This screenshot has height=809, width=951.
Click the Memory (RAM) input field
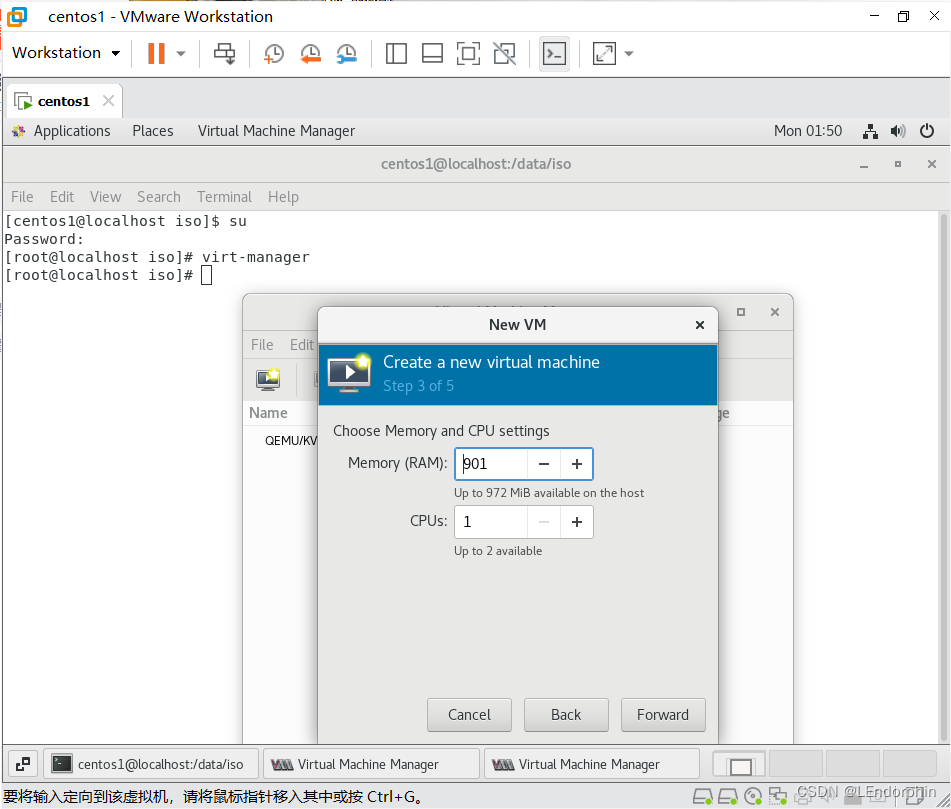[x=491, y=464]
